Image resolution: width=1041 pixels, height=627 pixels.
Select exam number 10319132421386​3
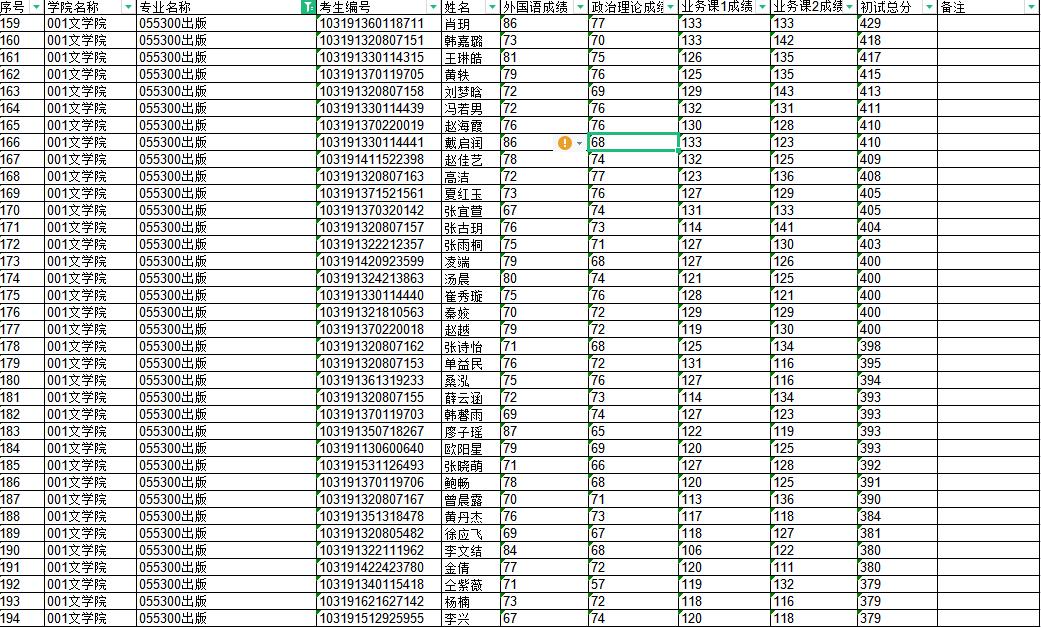click(x=379, y=279)
